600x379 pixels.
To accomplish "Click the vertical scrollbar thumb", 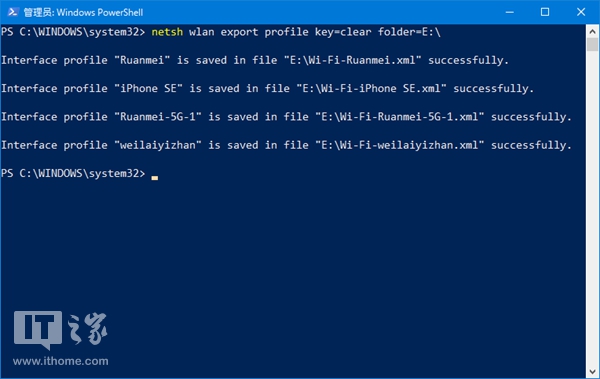I will pos(592,44).
